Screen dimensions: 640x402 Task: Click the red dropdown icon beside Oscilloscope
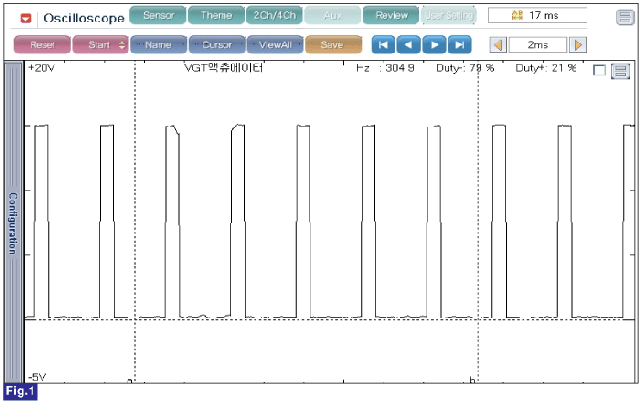[26, 18]
